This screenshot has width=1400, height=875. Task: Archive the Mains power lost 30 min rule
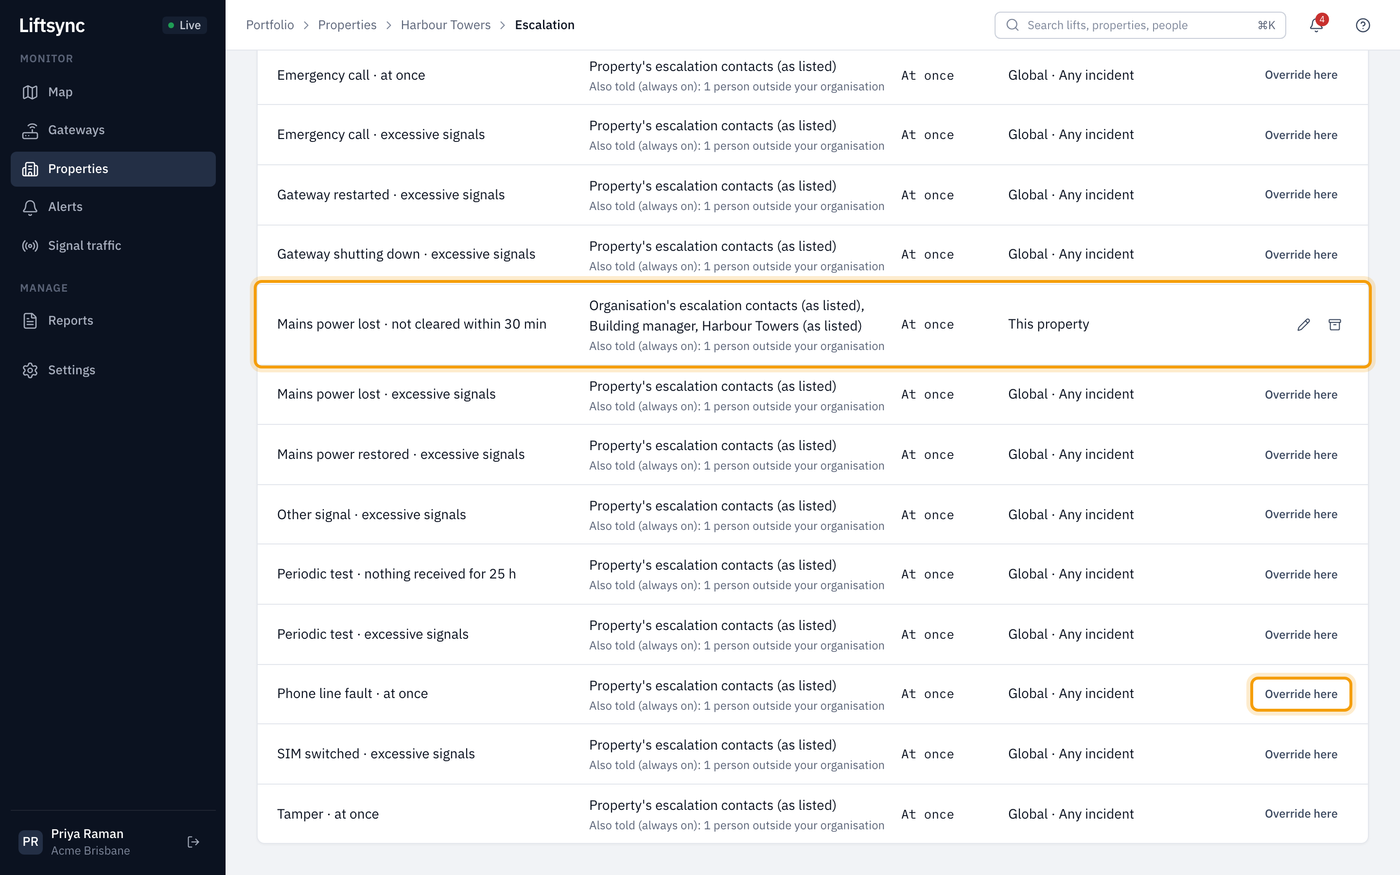click(x=1335, y=325)
